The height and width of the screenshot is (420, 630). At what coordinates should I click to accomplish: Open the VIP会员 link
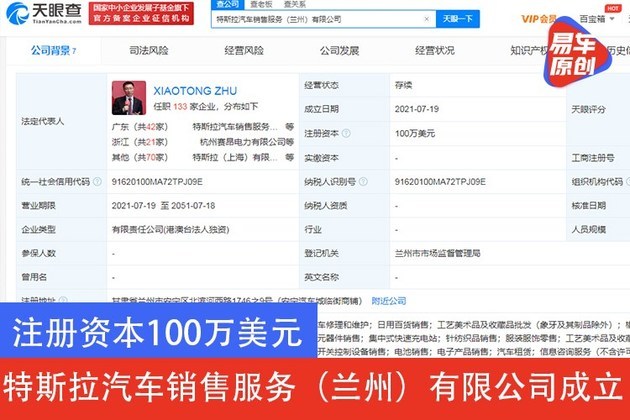(539, 19)
